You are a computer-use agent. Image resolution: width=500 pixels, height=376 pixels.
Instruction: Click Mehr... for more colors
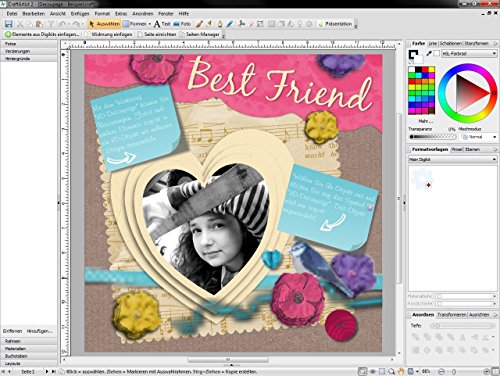[x=425, y=121]
